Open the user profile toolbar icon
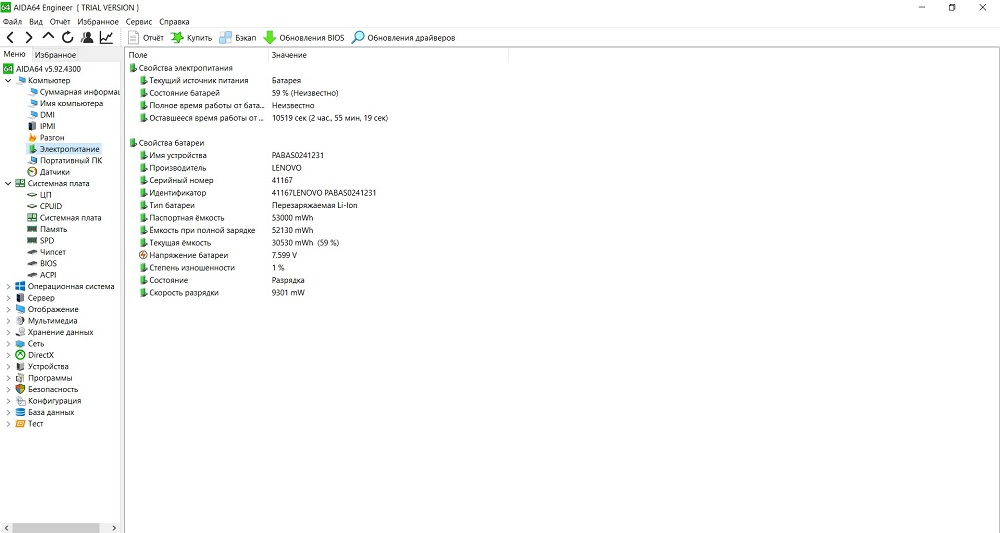The width and height of the screenshot is (1000, 533). tap(87, 38)
